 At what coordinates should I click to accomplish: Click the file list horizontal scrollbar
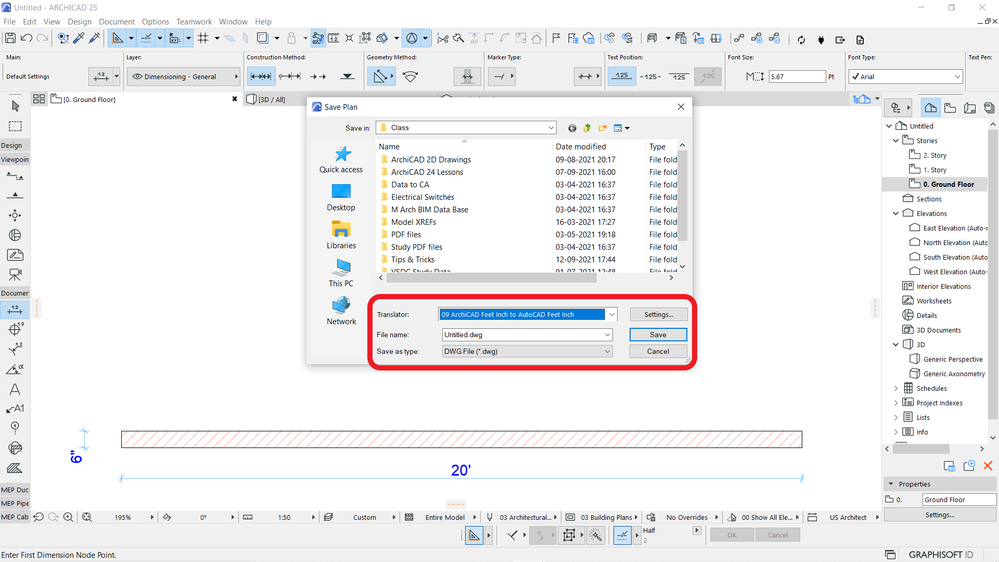(x=491, y=278)
